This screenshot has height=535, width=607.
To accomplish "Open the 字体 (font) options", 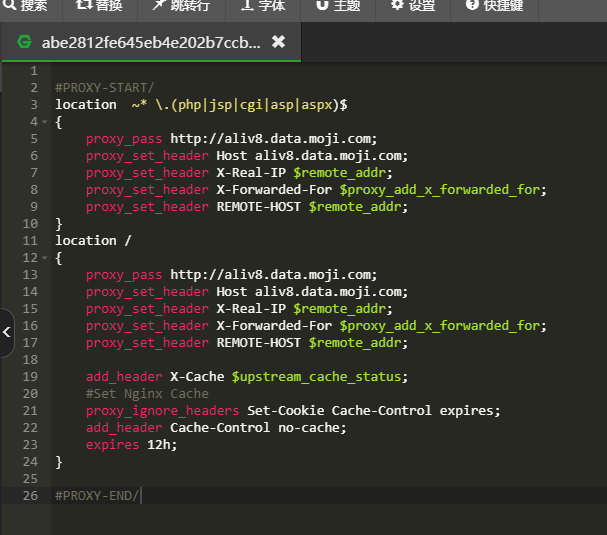I will tap(261, 6).
